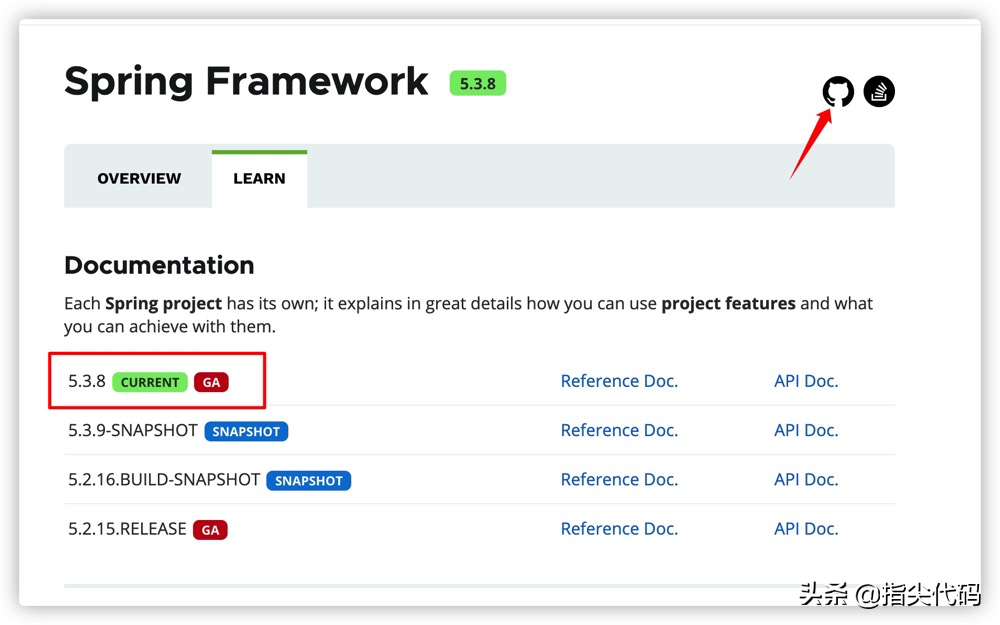1000x625 pixels.
Task: Open Reference Doc. for 5.2.16.BUILD-SNAPSHOT
Action: coord(619,479)
